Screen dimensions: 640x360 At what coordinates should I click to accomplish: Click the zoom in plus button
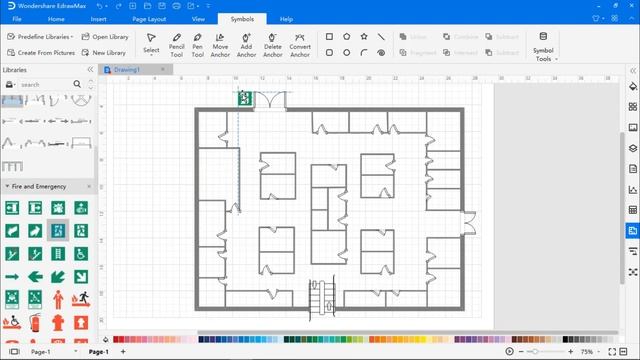click(x=571, y=351)
